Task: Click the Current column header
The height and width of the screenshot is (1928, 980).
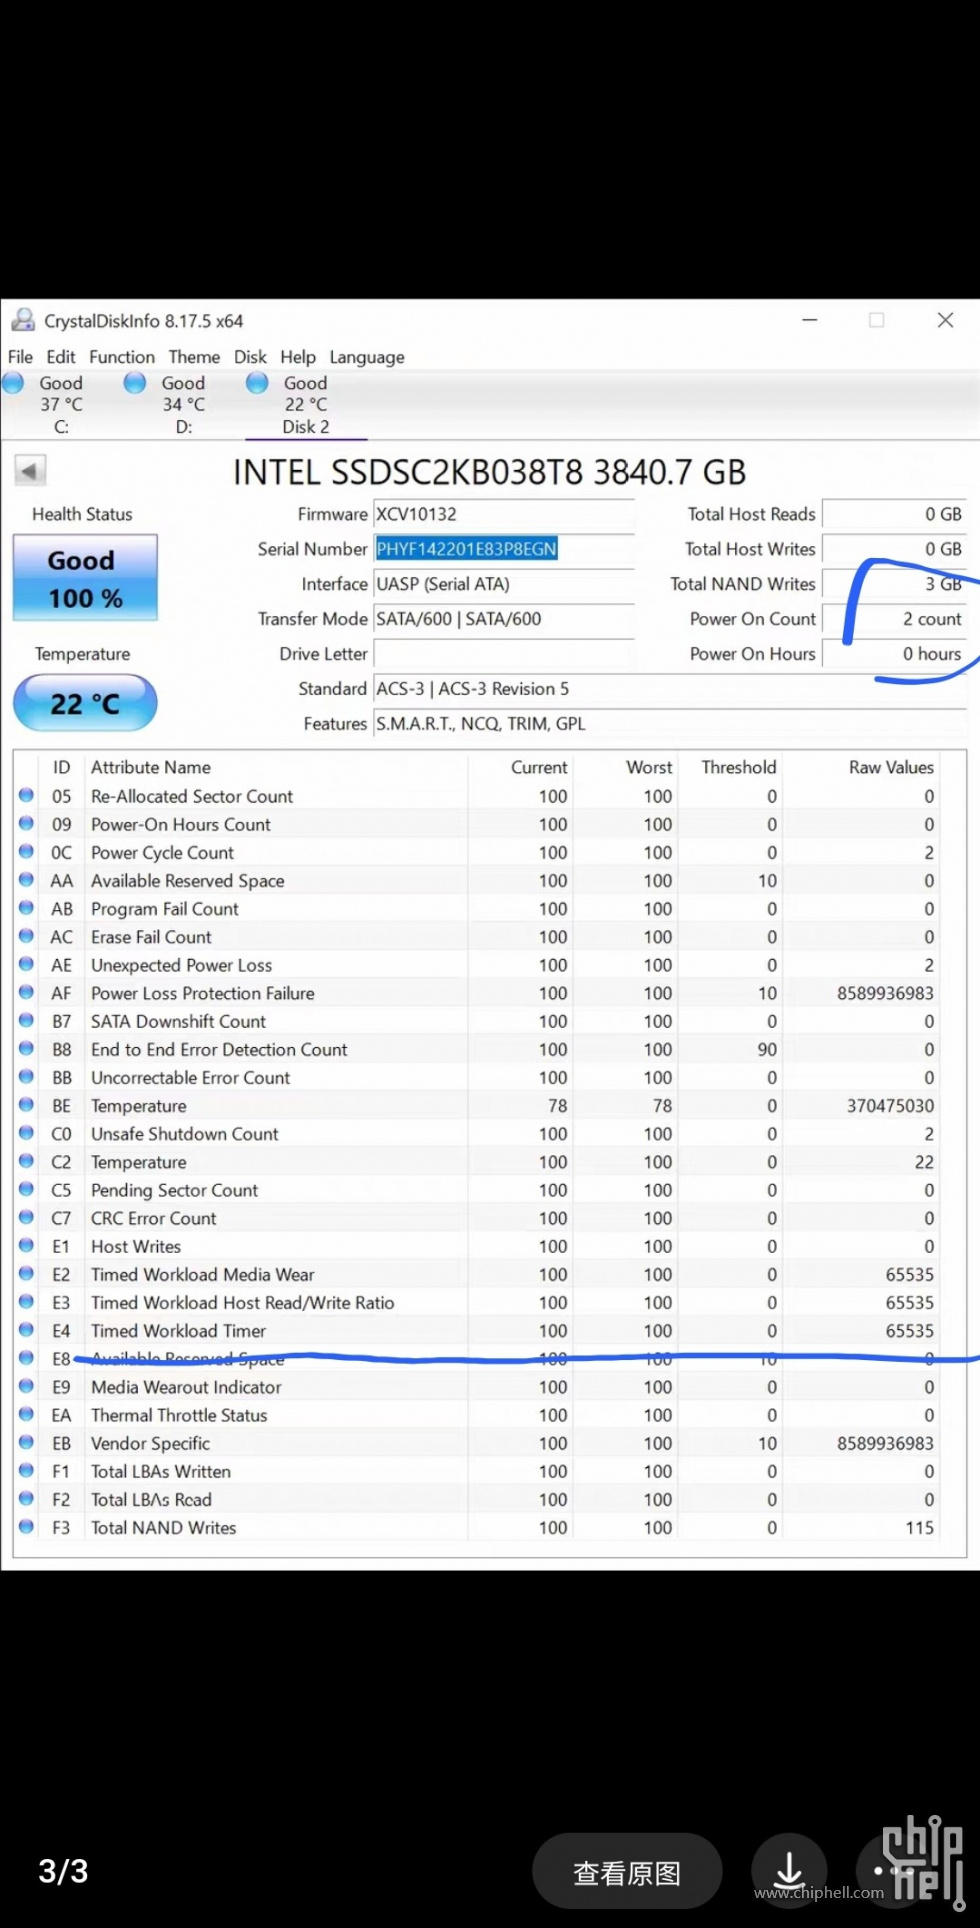Action: tap(539, 767)
